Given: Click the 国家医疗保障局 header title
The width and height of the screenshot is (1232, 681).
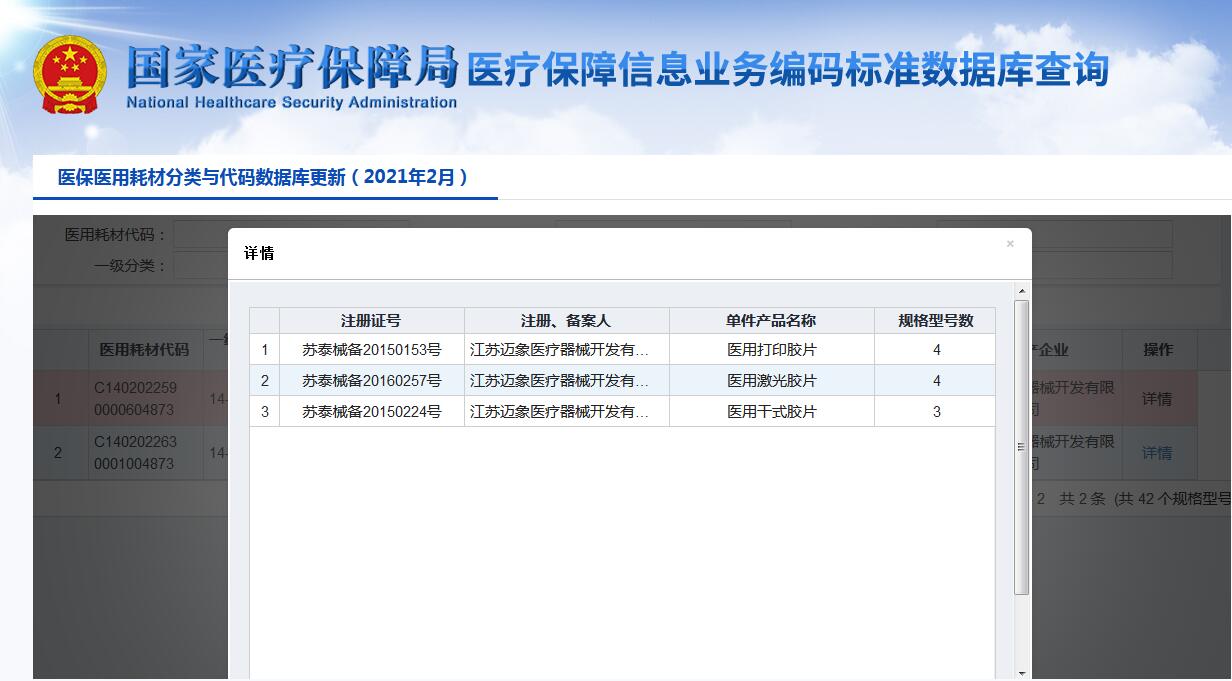Looking at the screenshot, I should click(x=292, y=67).
